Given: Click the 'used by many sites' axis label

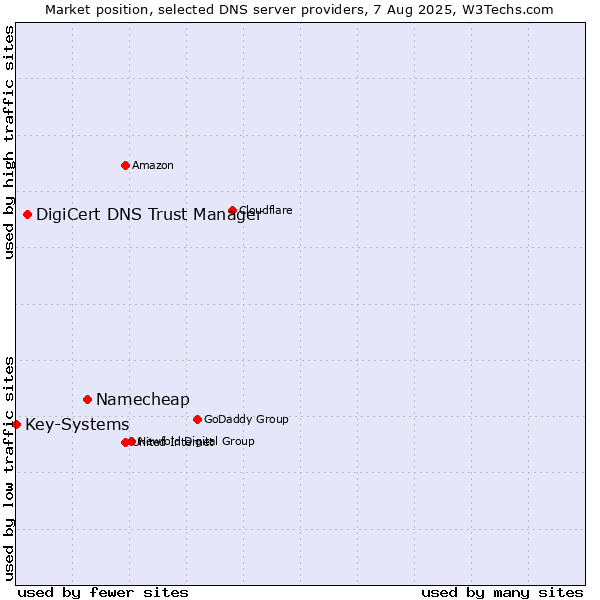Looking at the screenshot, I should [x=502, y=593].
